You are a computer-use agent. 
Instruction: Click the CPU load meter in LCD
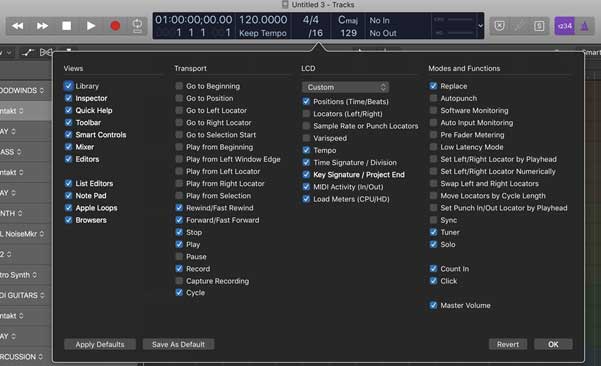(x=454, y=19)
